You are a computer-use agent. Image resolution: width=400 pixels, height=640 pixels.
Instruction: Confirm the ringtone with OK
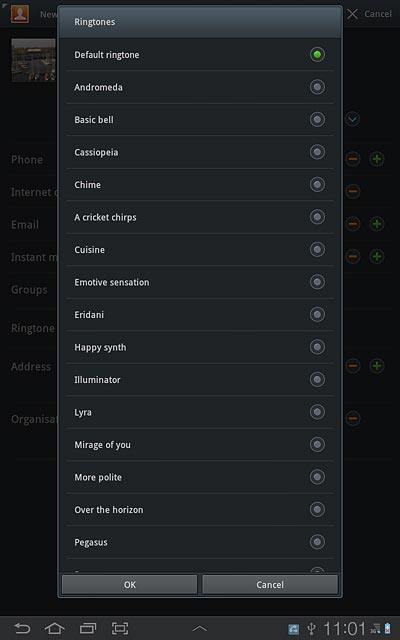click(129, 584)
